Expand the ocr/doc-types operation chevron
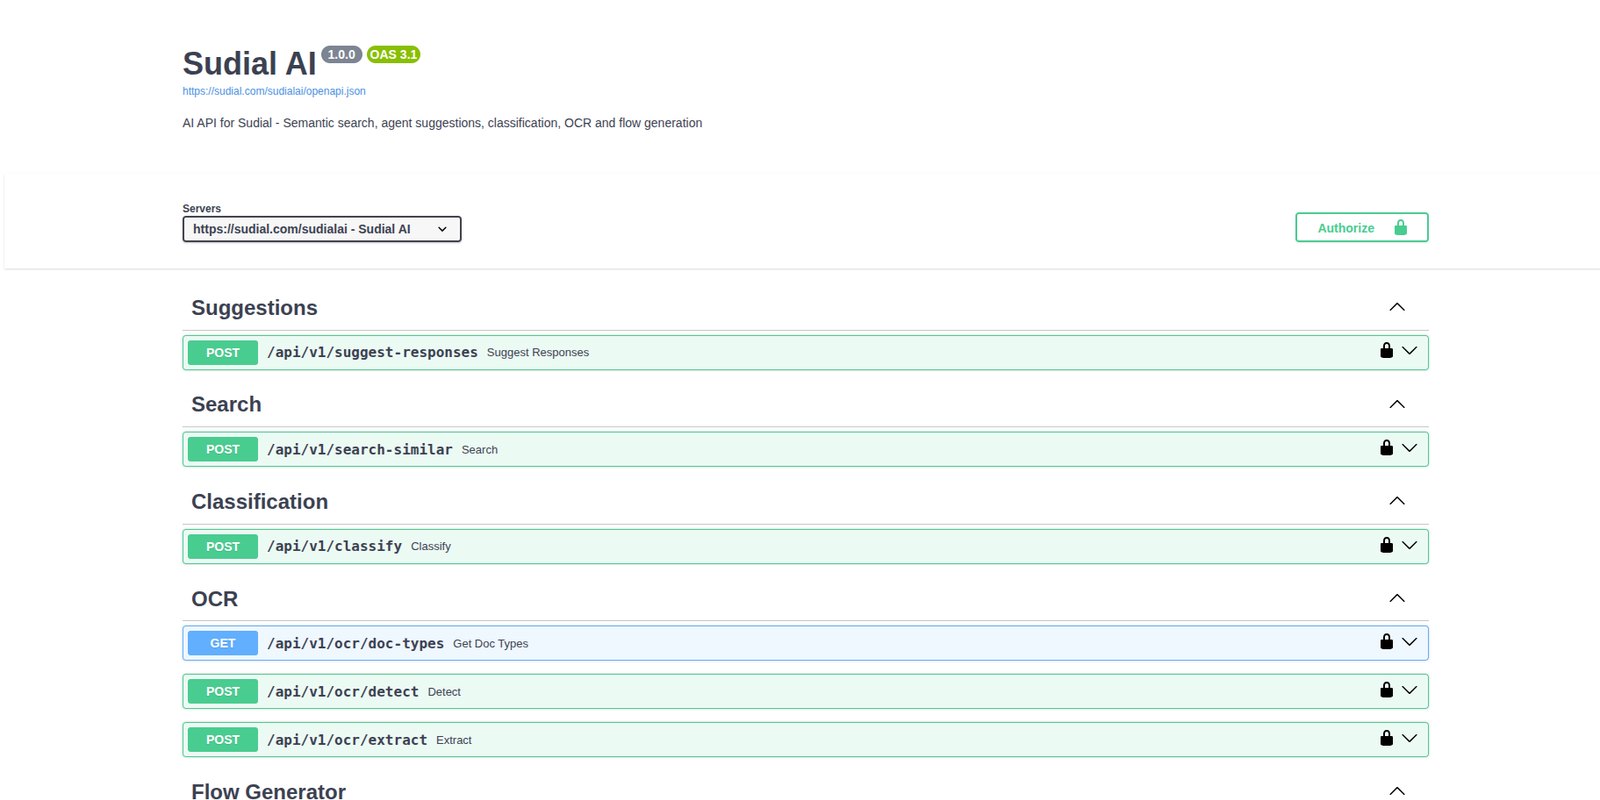The width and height of the screenshot is (1600, 800). (1410, 642)
